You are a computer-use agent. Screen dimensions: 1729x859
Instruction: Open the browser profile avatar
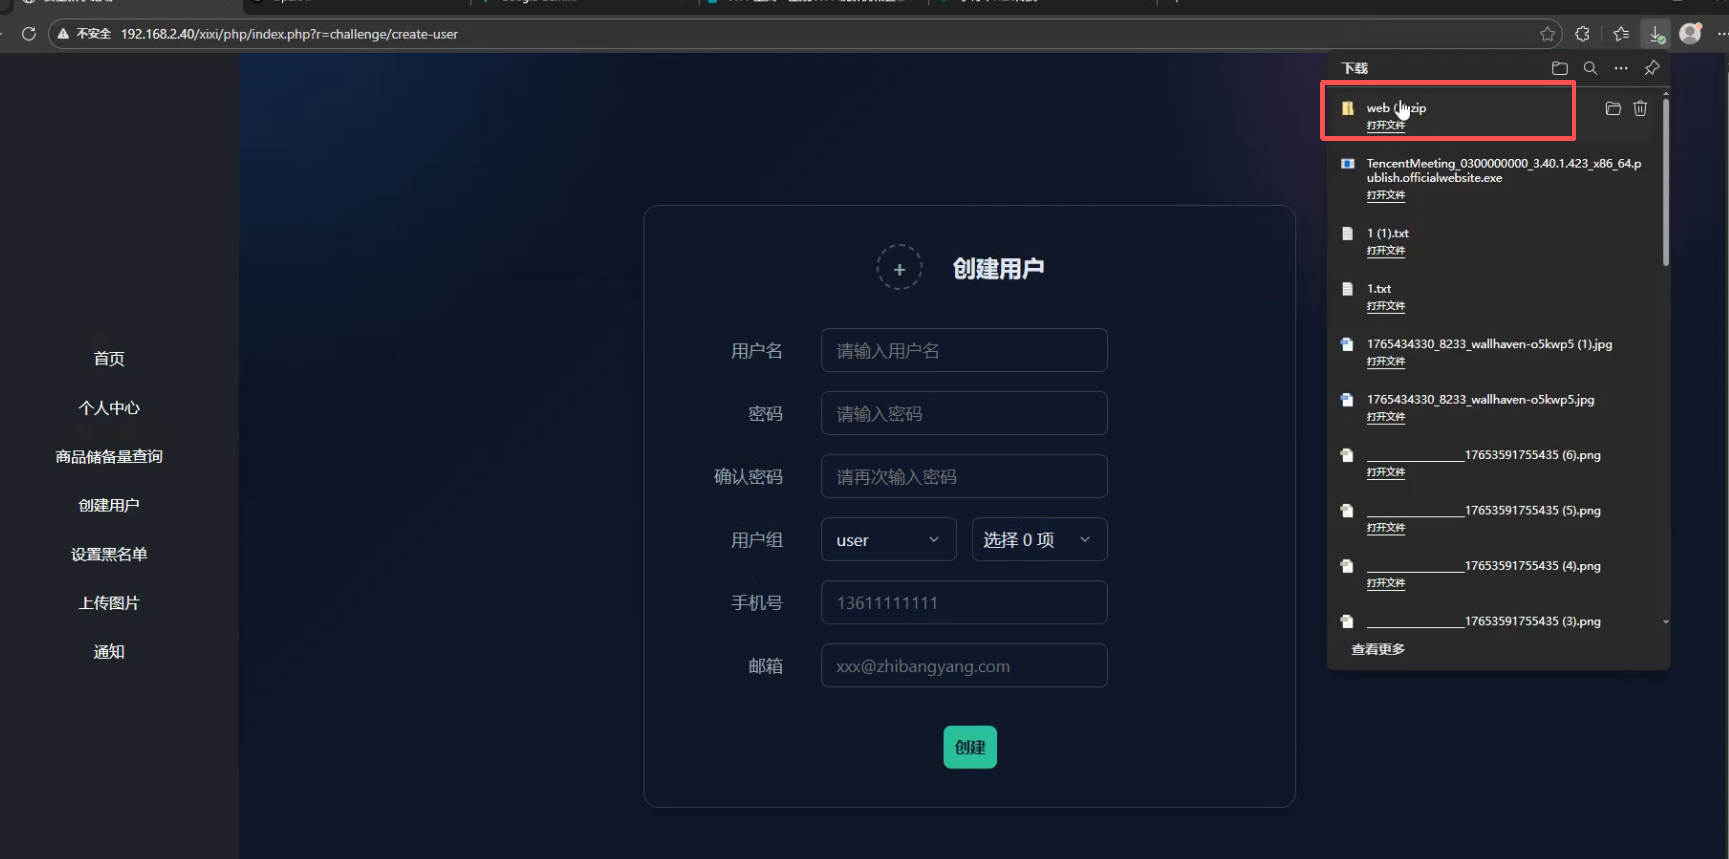click(x=1691, y=33)
